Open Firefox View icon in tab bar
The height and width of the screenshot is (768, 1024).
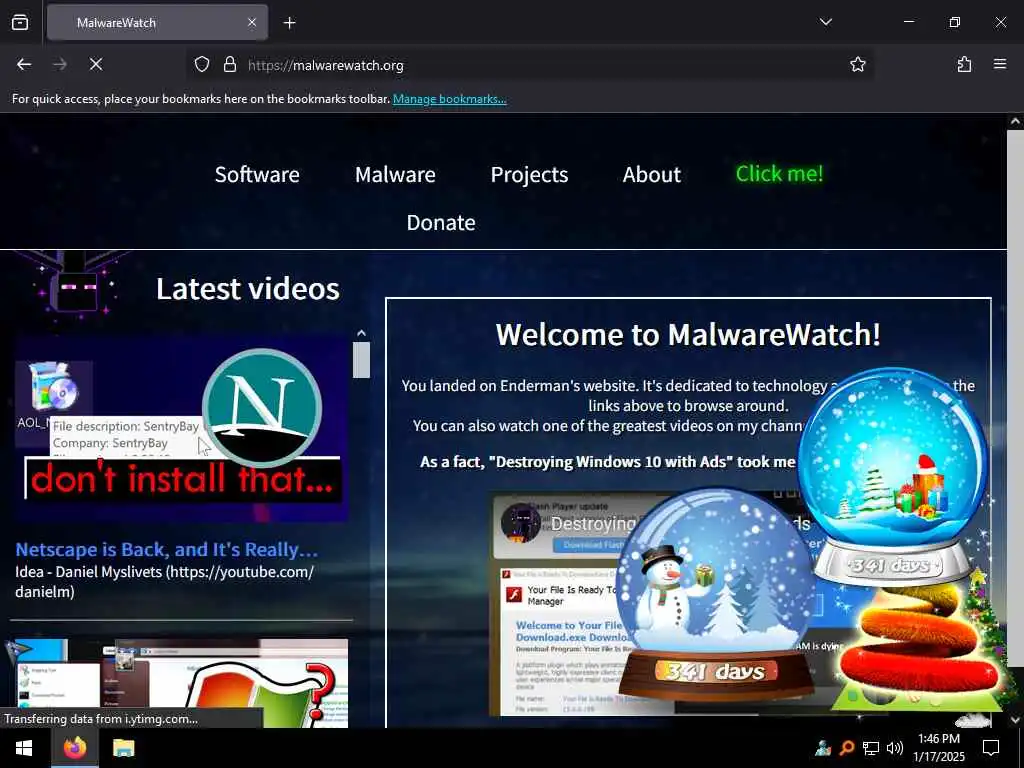[x=20, y=22]
